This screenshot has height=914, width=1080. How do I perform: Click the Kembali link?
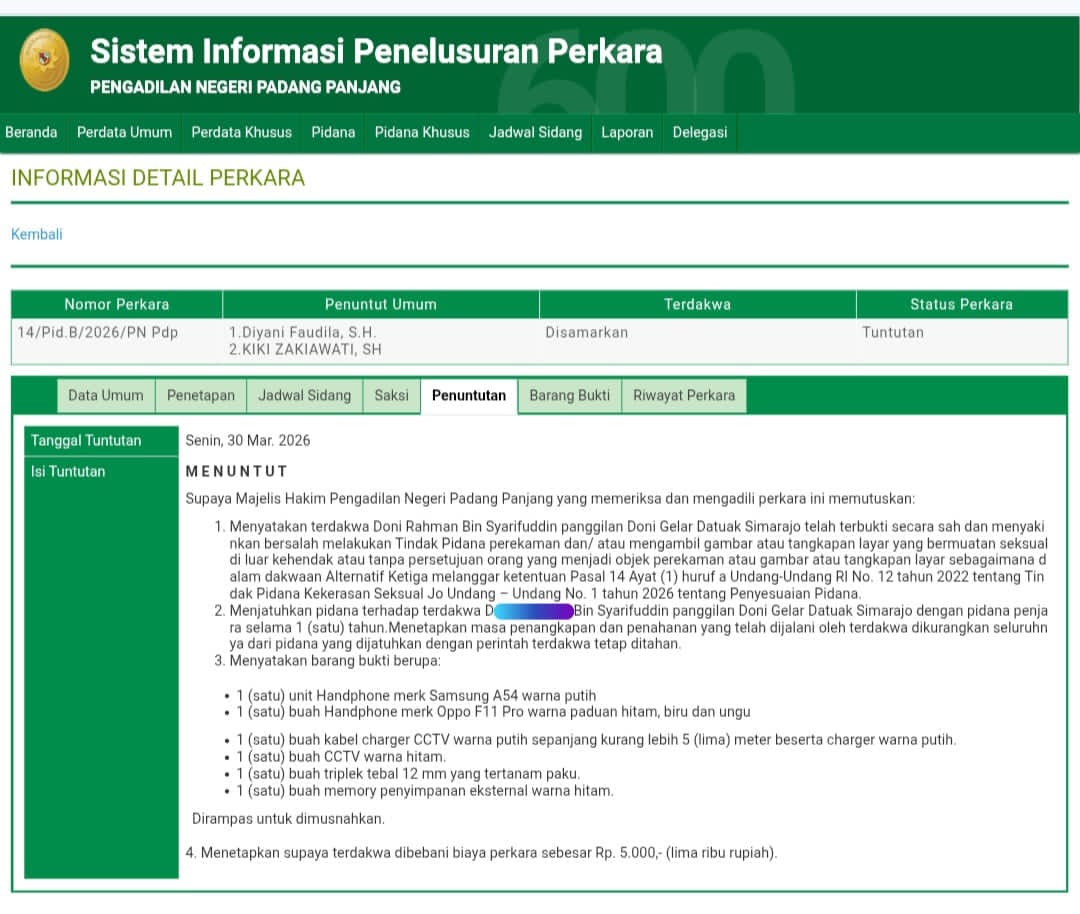pos(36,234)
